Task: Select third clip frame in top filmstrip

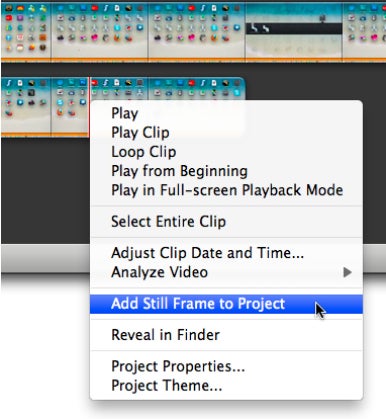Action: [x=197, y=31]
